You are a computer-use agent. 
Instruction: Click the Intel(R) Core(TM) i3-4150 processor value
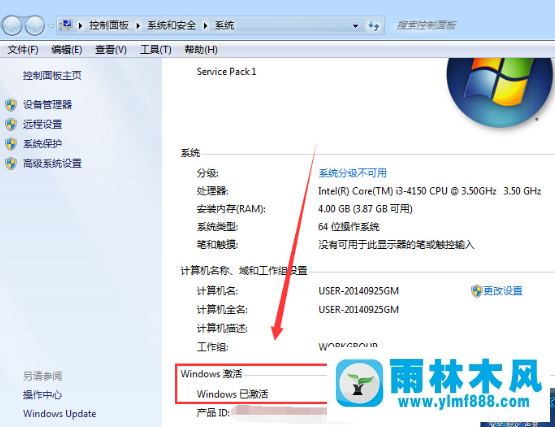430,191
